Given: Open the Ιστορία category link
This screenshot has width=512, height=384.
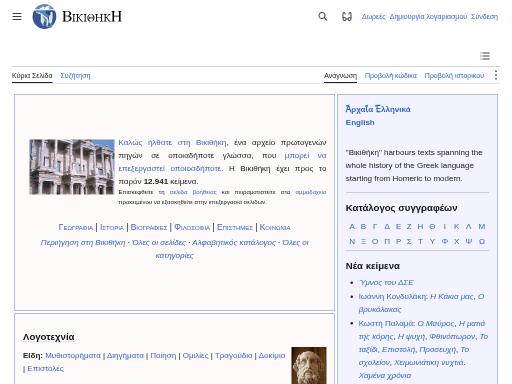Looking at the screenshot, I should 112,227.
